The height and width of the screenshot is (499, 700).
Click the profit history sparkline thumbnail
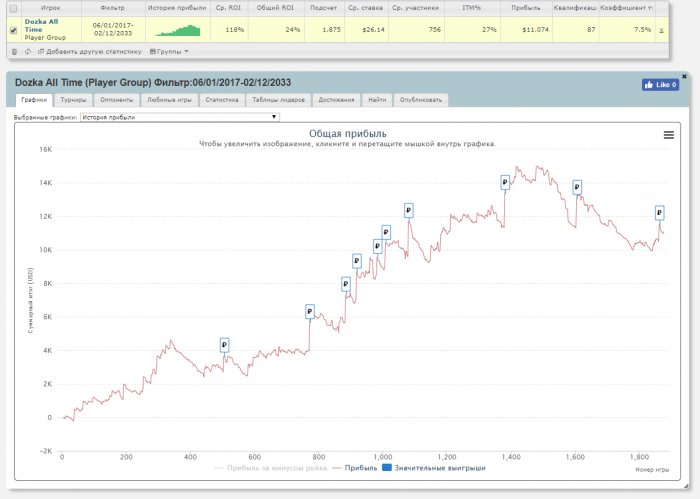176,30
